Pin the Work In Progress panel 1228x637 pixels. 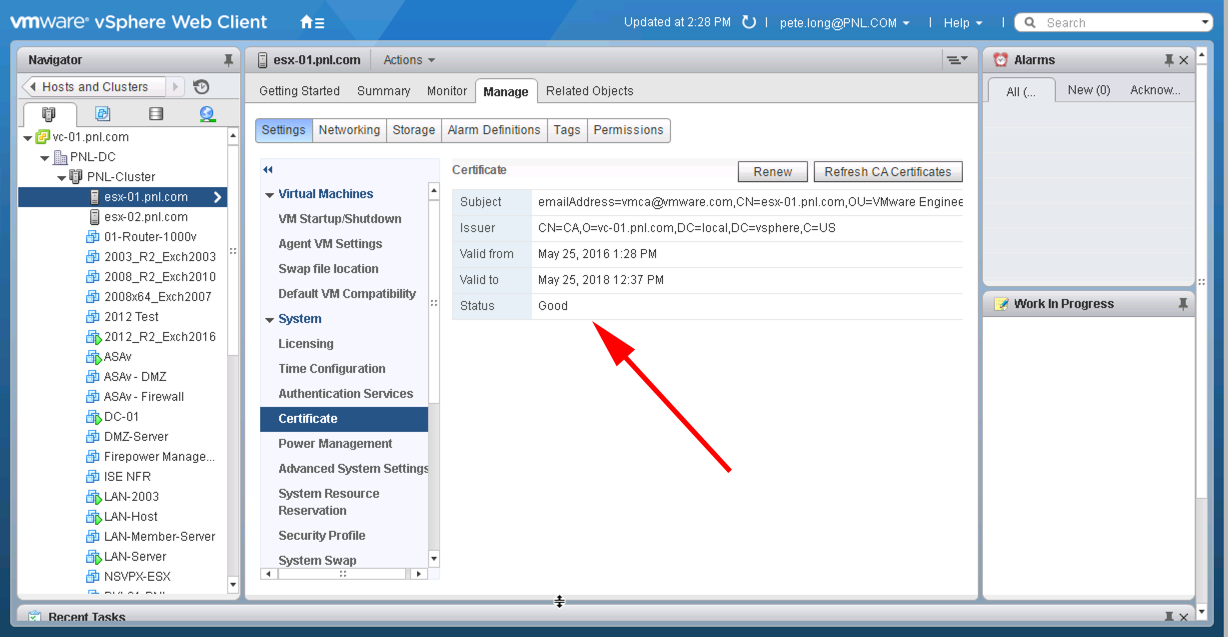coord(1183,304)
